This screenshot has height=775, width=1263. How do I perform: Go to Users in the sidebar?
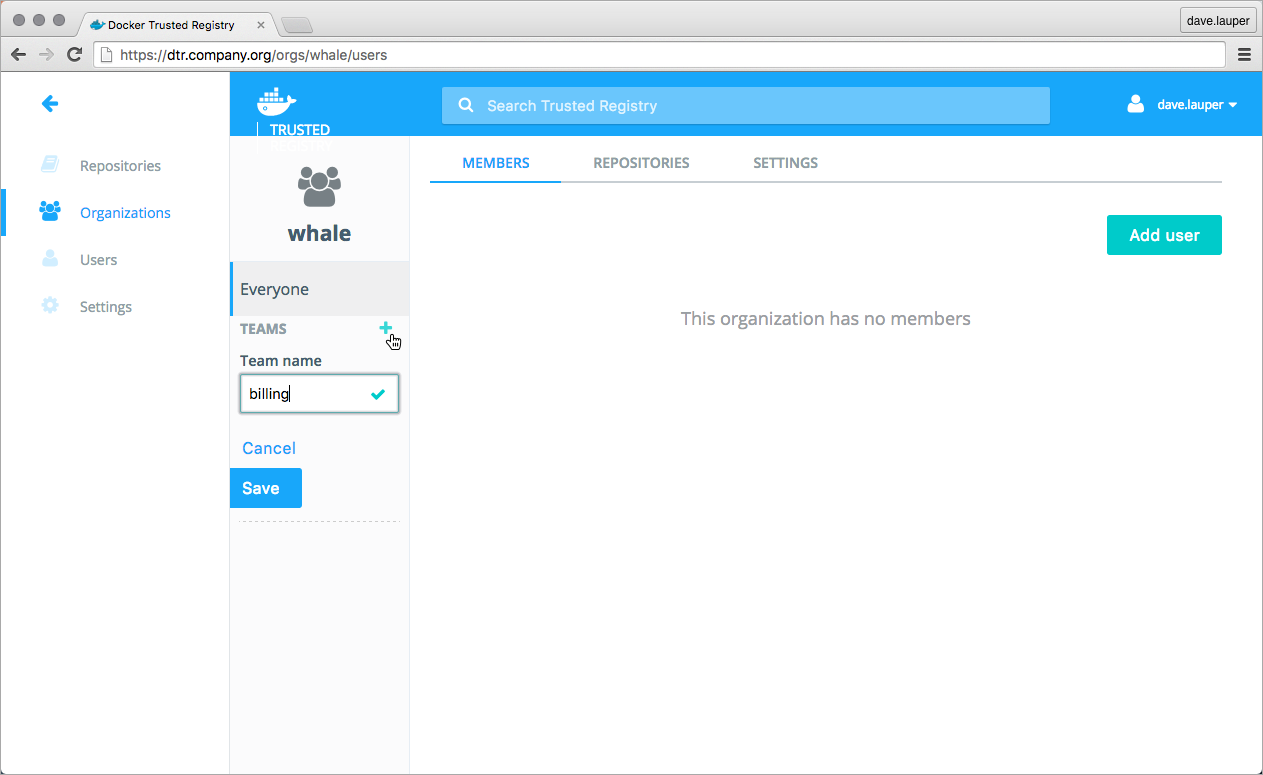point(98,260)
